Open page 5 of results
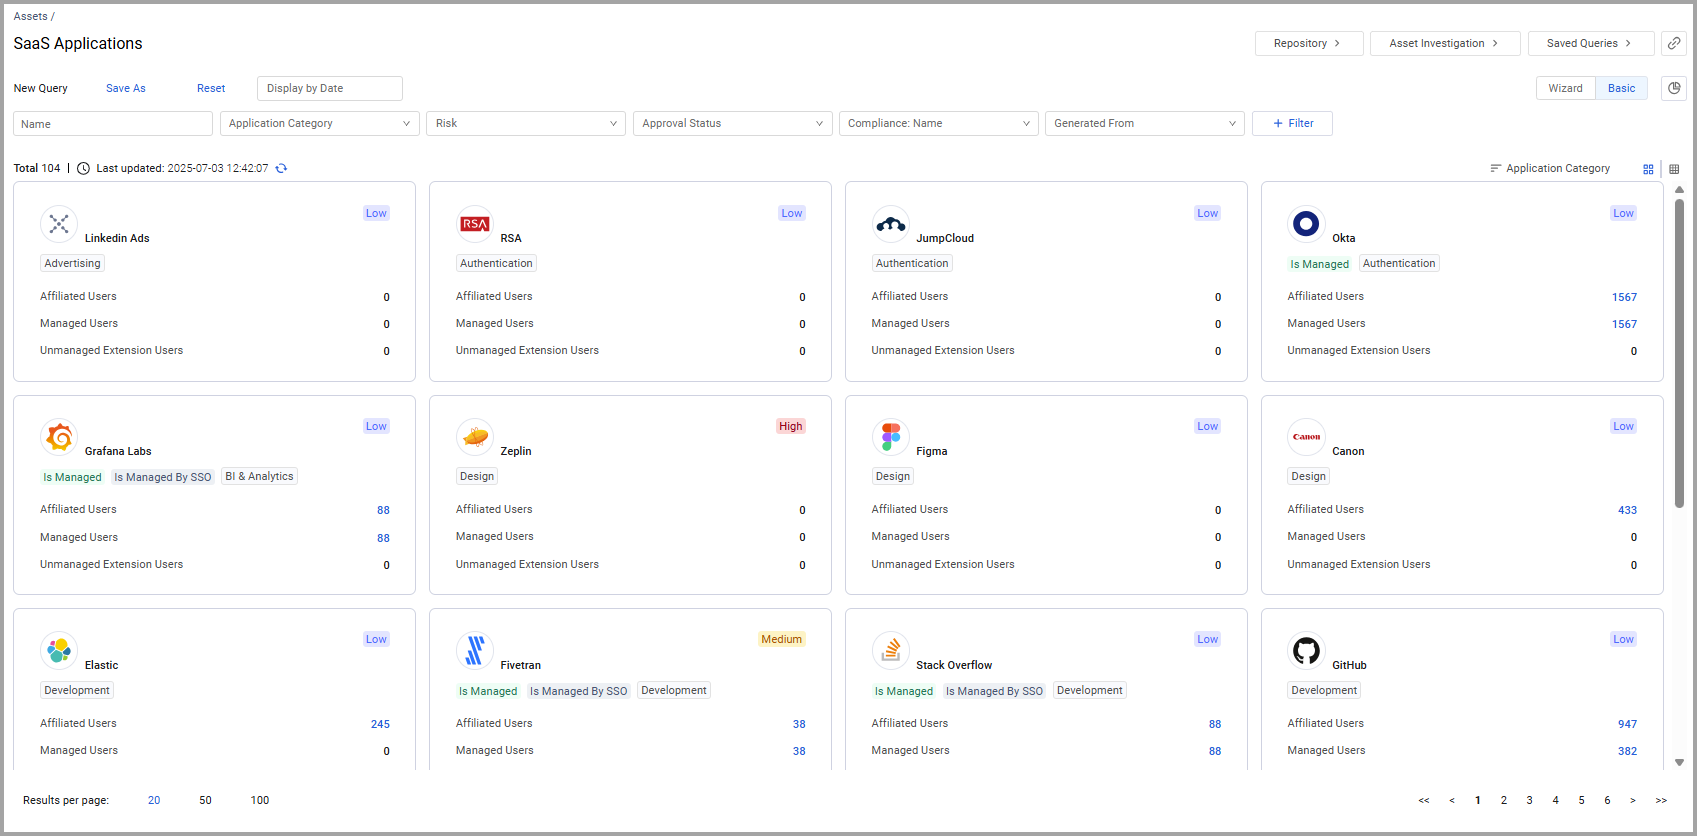The width and height of the screenshot is (1697, 836). [1581, 800]
